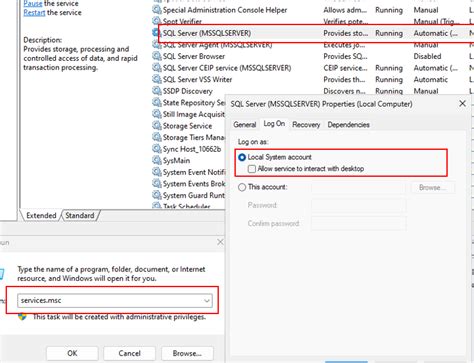Screen dimensions: 474x363
Task: Click Automatic startup type of SQL Server VSS Writer
Action: coord(431,79)
